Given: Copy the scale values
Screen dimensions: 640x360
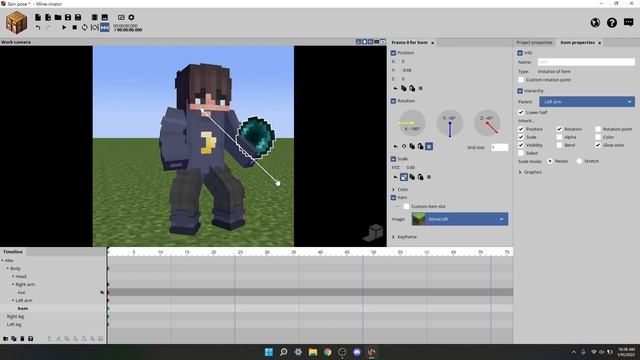Looking at the screenshot, I should pos(412,177).
